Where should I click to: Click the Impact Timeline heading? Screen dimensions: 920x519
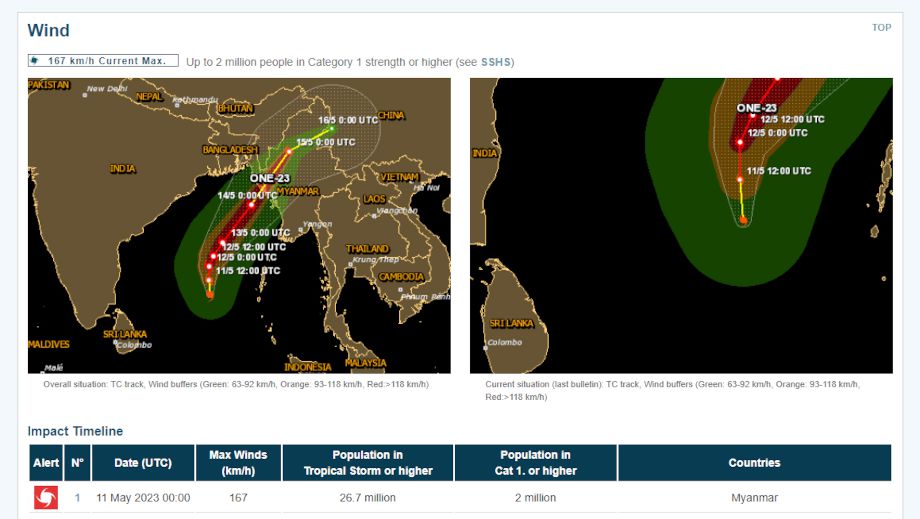click(x=75, y=431)
